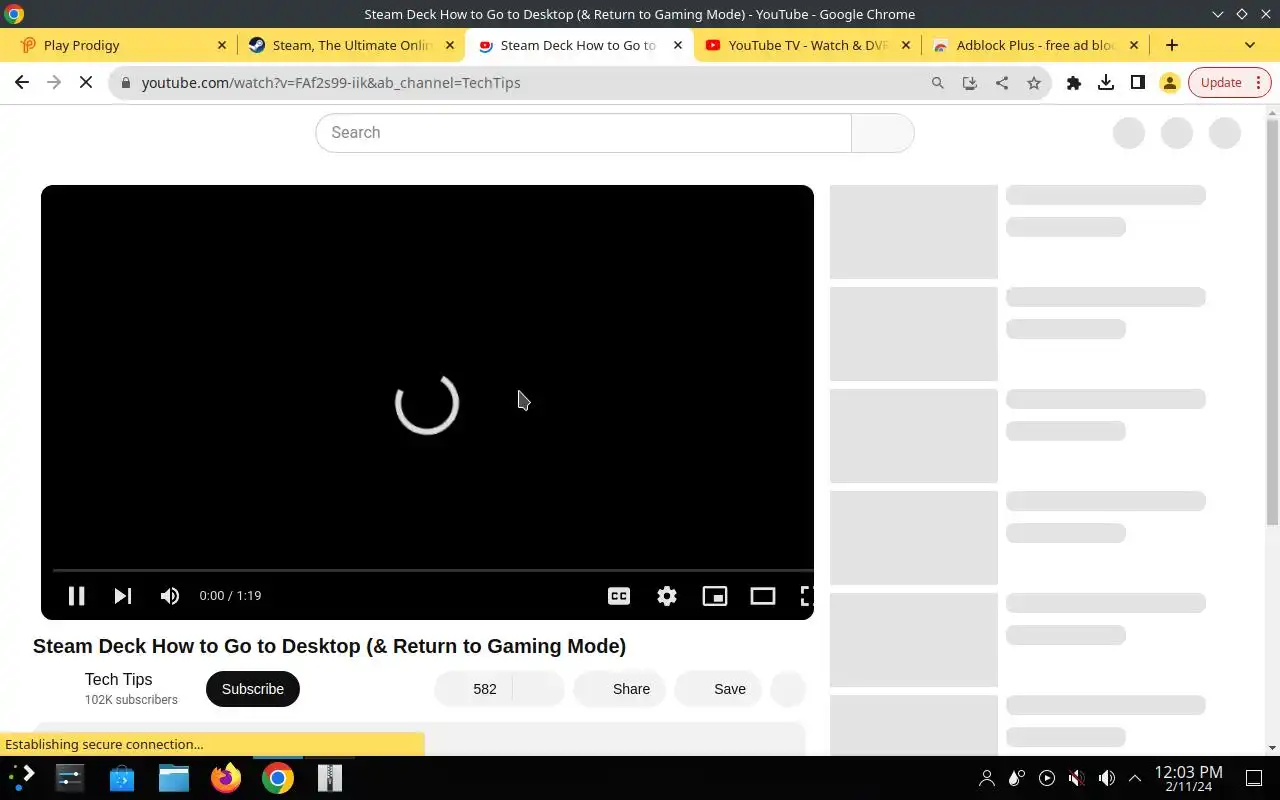Open the archive manager taskbar icon

[330, 778]
